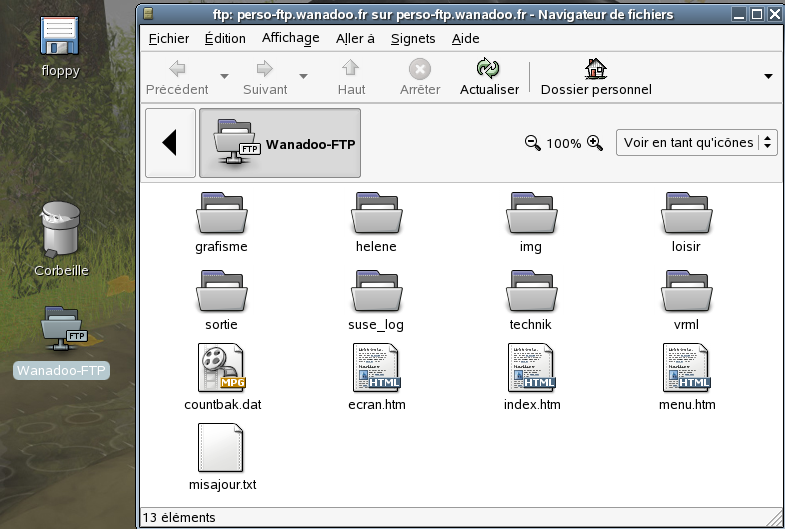Click the countbak.dat file name

point(223,404)
